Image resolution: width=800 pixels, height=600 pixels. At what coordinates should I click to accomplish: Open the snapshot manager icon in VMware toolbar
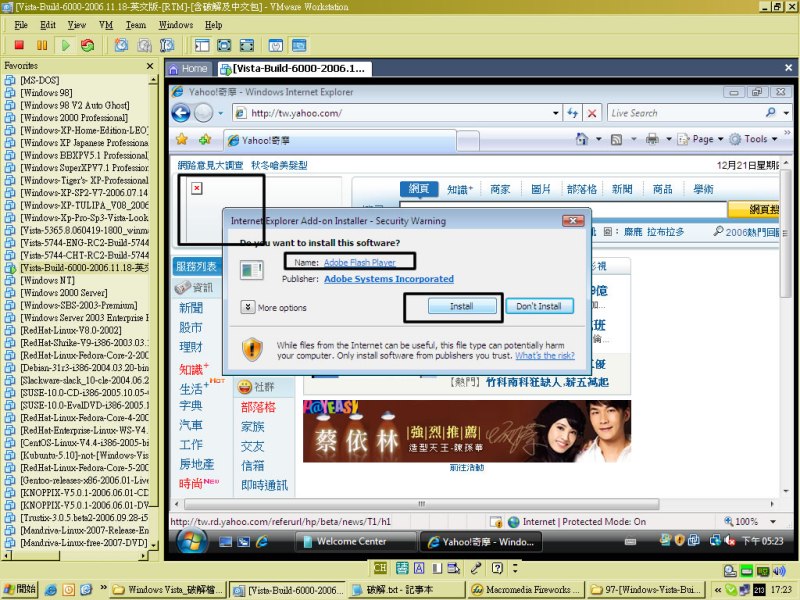pyautogui.click(x=167, y=45)
